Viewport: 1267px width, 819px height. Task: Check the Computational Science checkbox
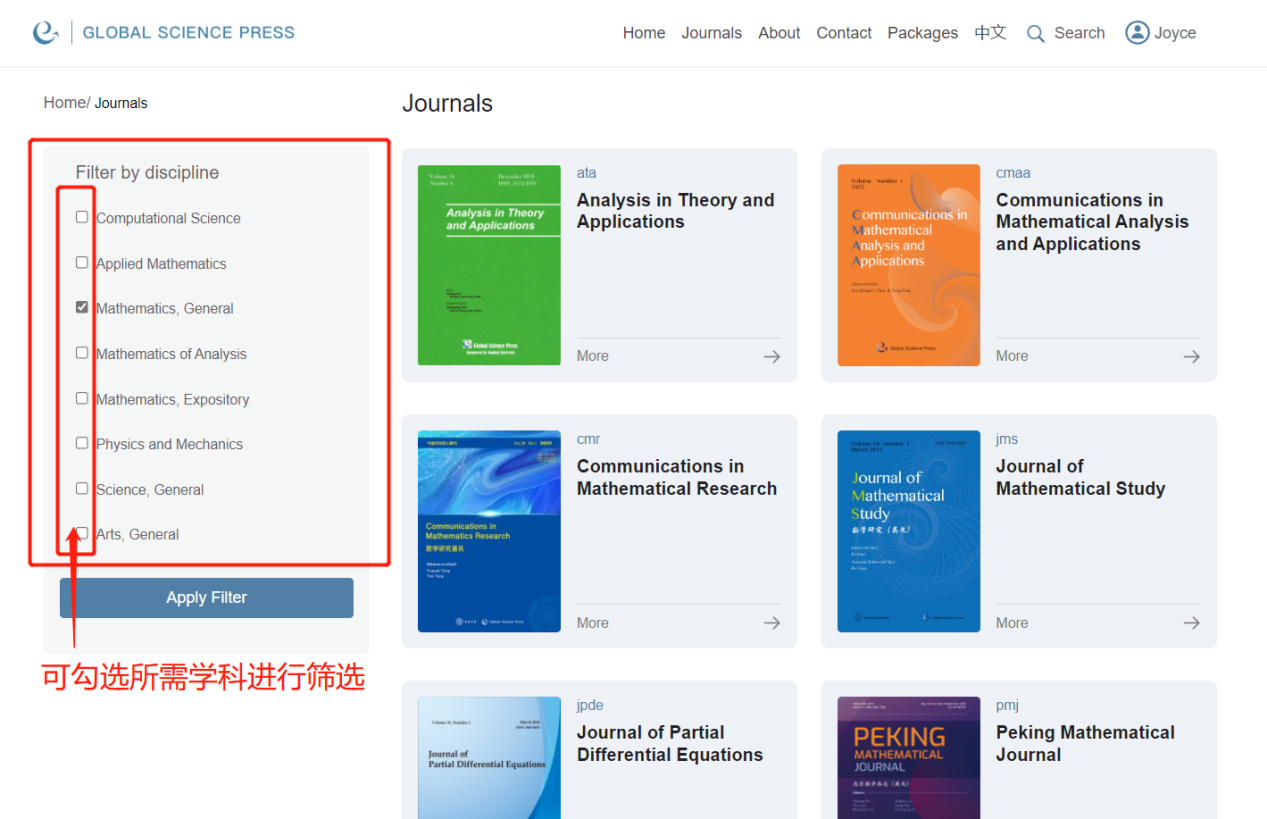[x=82, y=217]
